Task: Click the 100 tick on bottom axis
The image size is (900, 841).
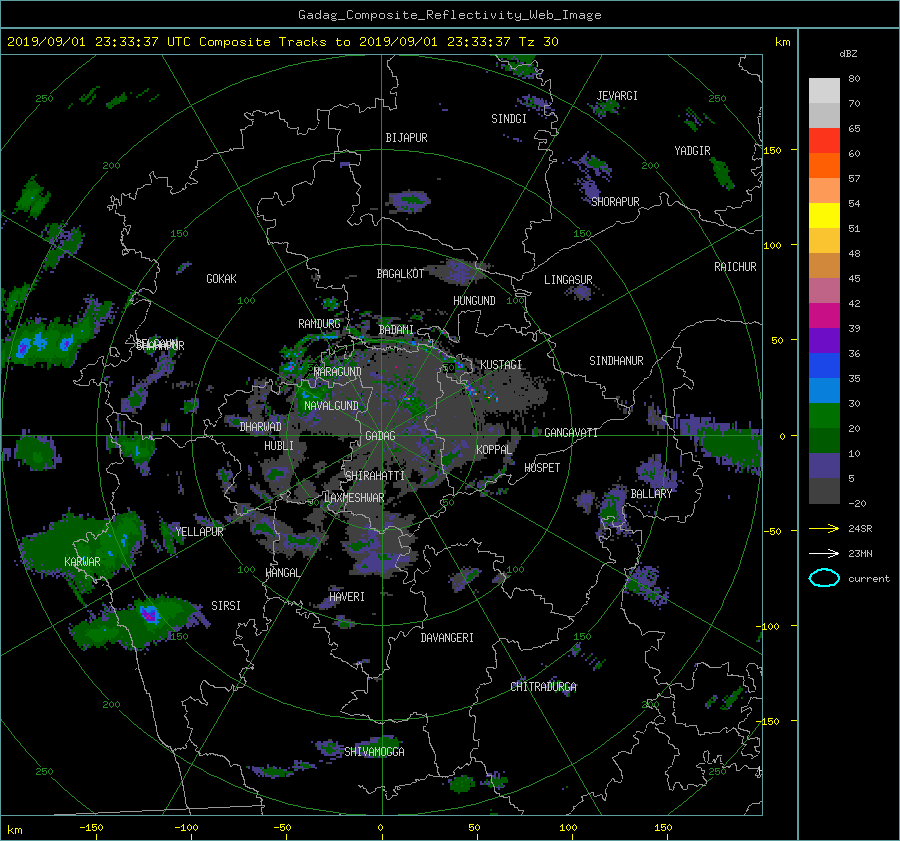Action: [x=568, y=827]
